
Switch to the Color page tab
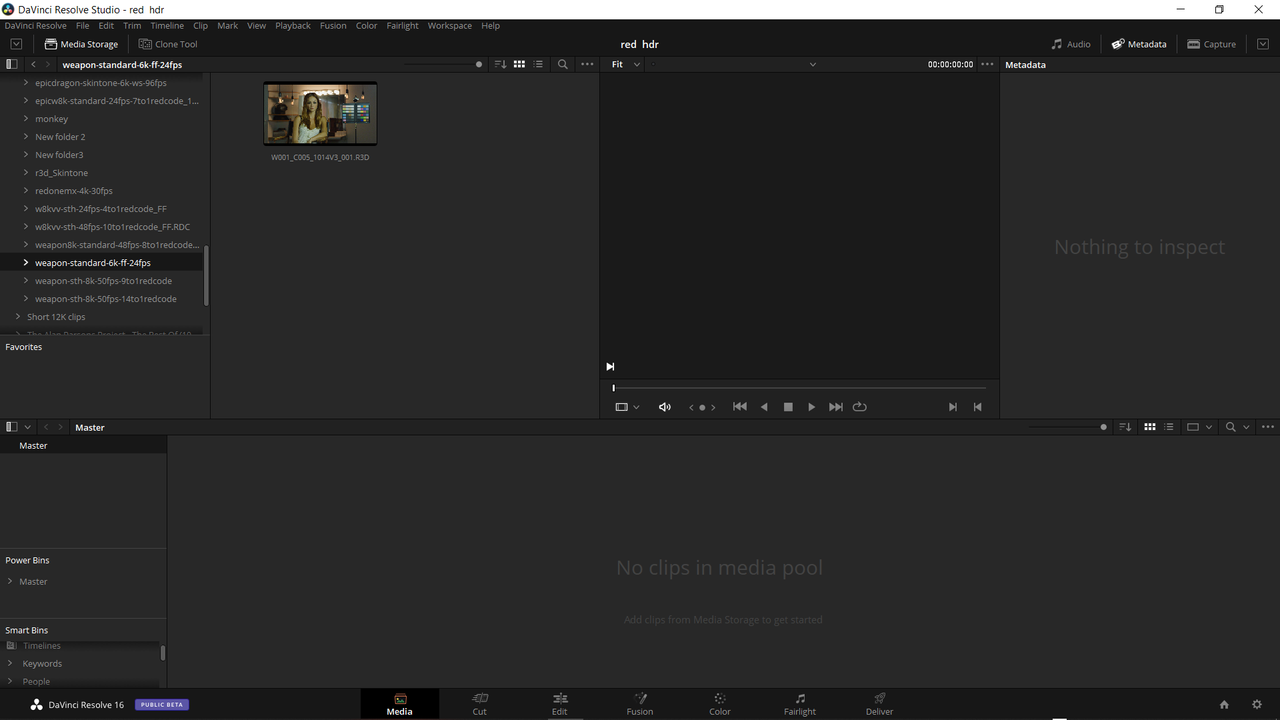coord(720,704)
